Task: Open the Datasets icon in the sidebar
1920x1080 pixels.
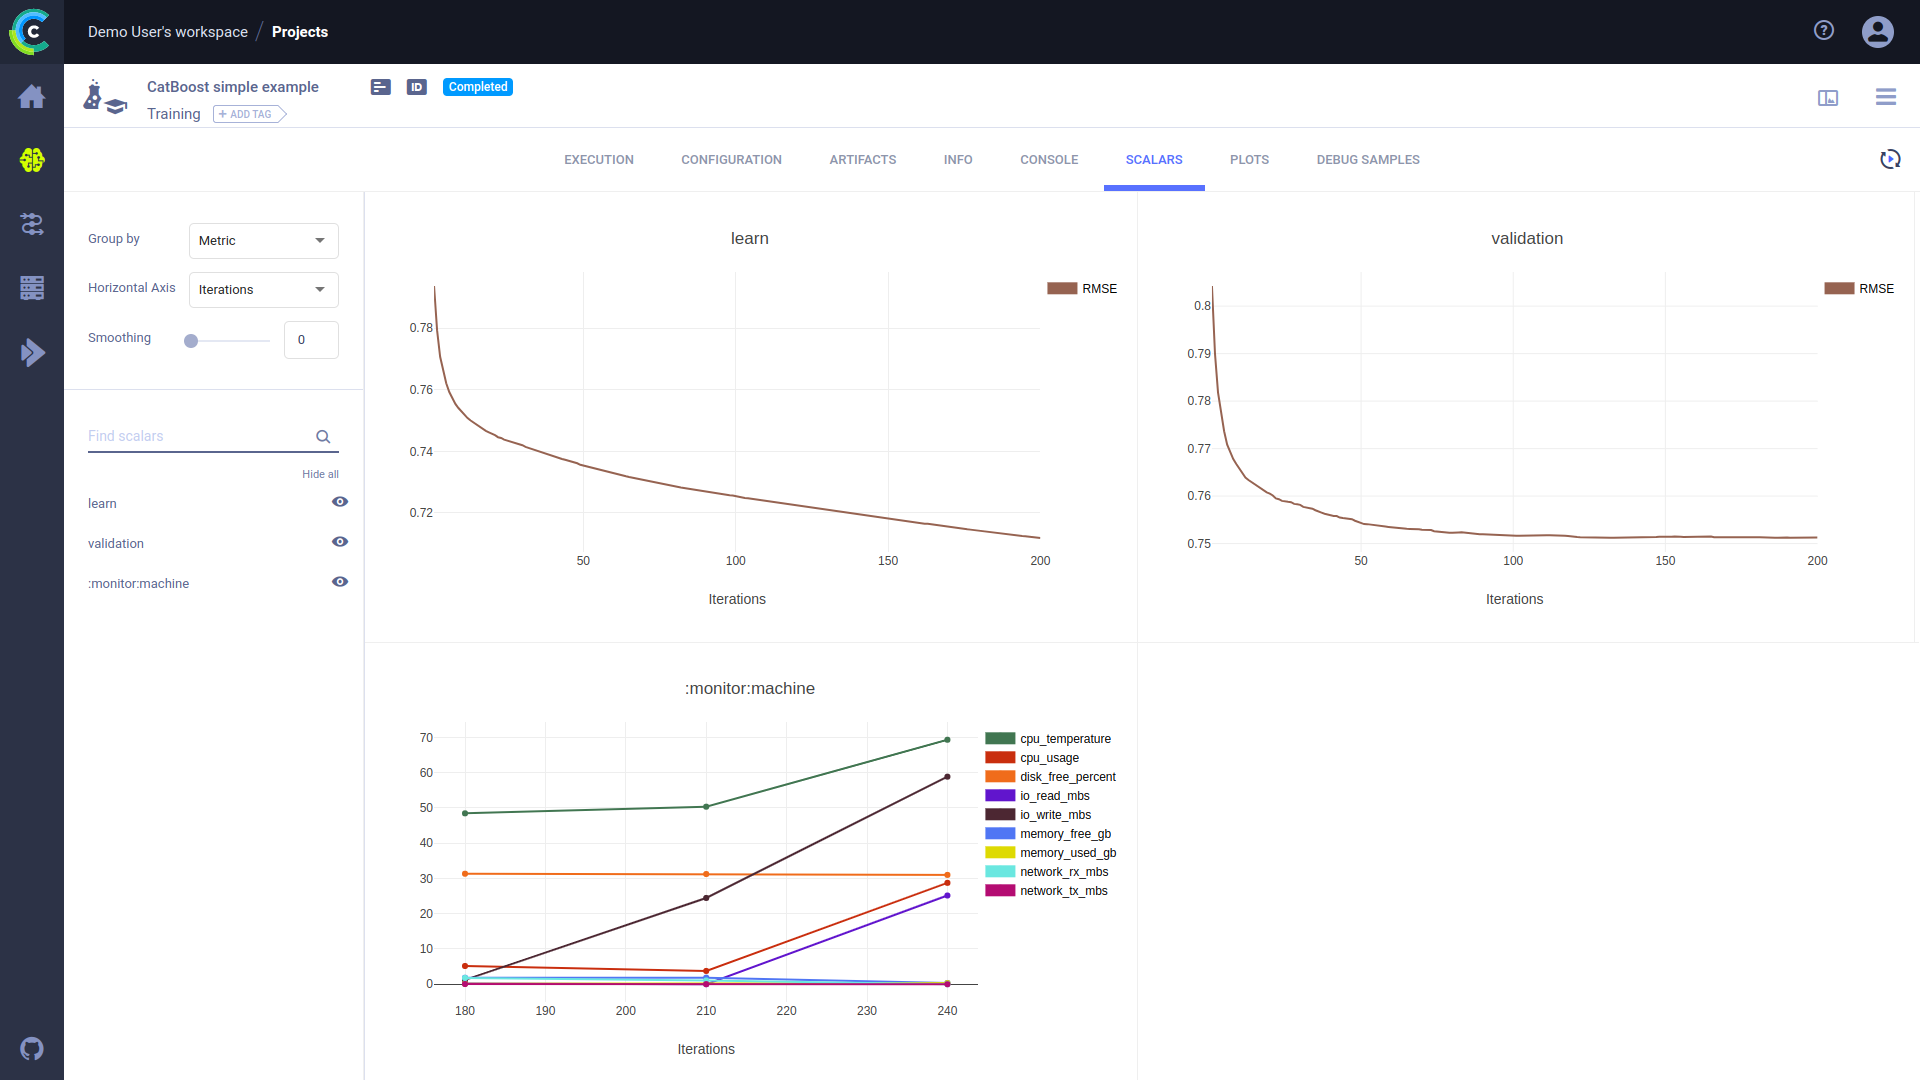Action: (32, 288)
